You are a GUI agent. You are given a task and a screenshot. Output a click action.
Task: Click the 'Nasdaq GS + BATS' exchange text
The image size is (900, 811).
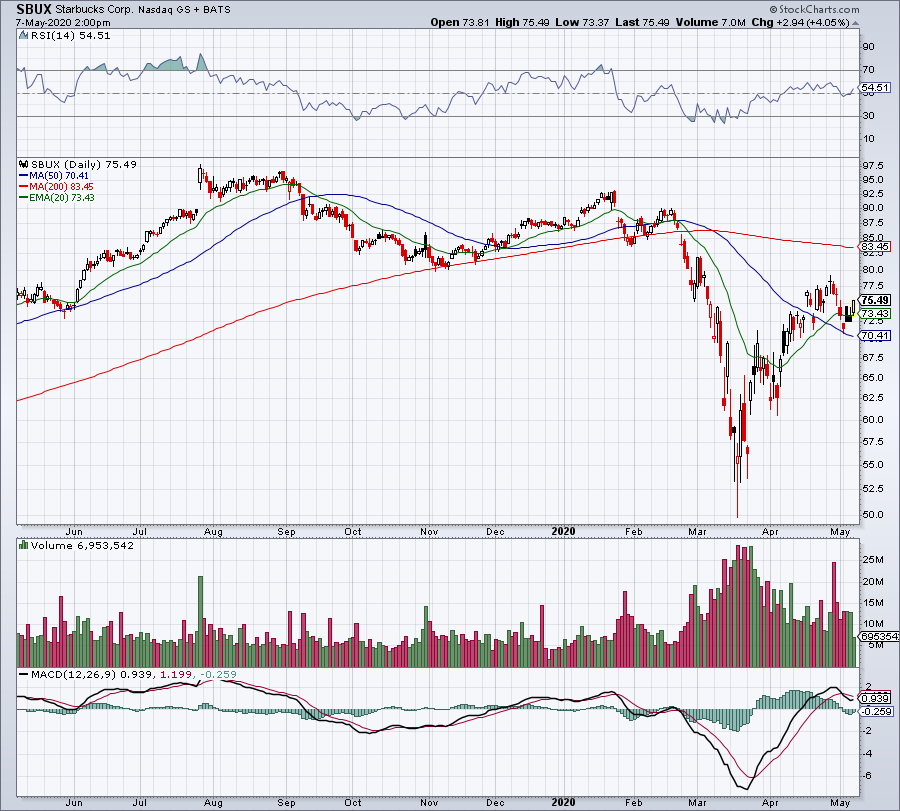pos(185,10)
